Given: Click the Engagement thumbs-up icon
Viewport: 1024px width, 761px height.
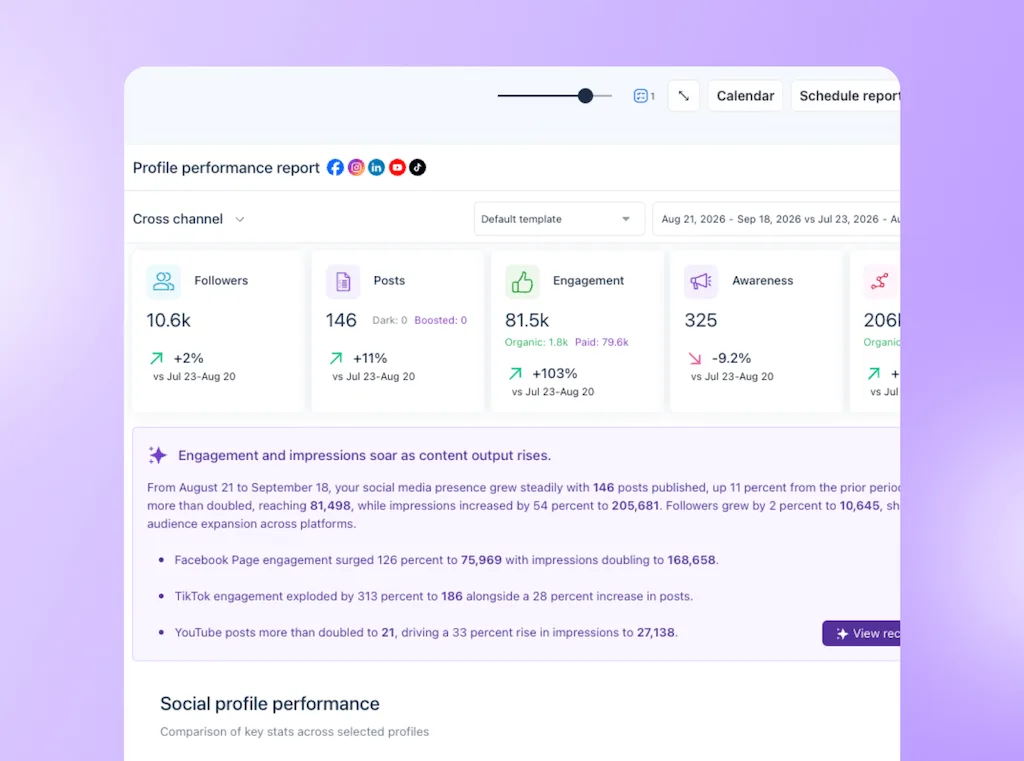Looking at the screenshot, I should (522, 282).
